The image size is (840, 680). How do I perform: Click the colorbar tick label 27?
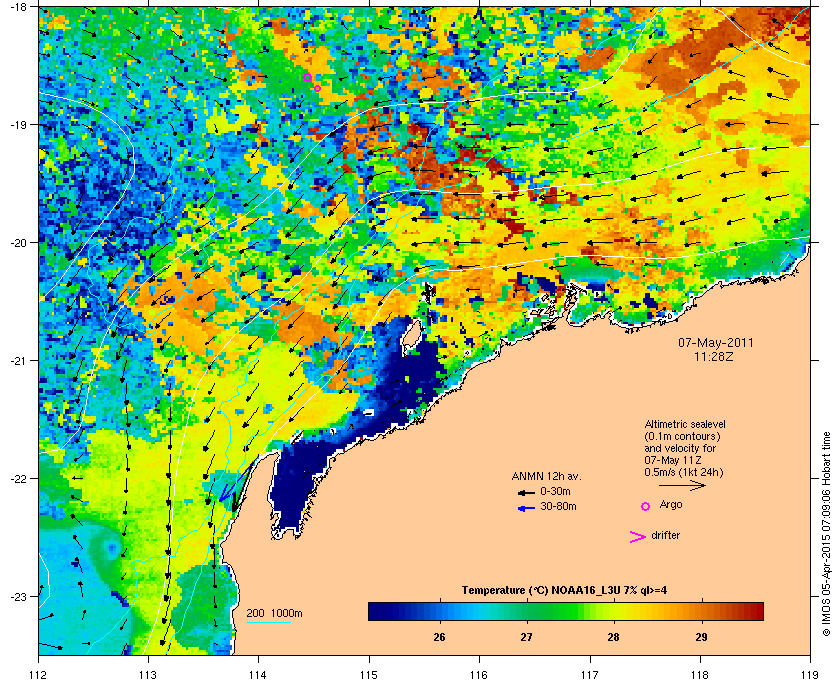[527, 638]
